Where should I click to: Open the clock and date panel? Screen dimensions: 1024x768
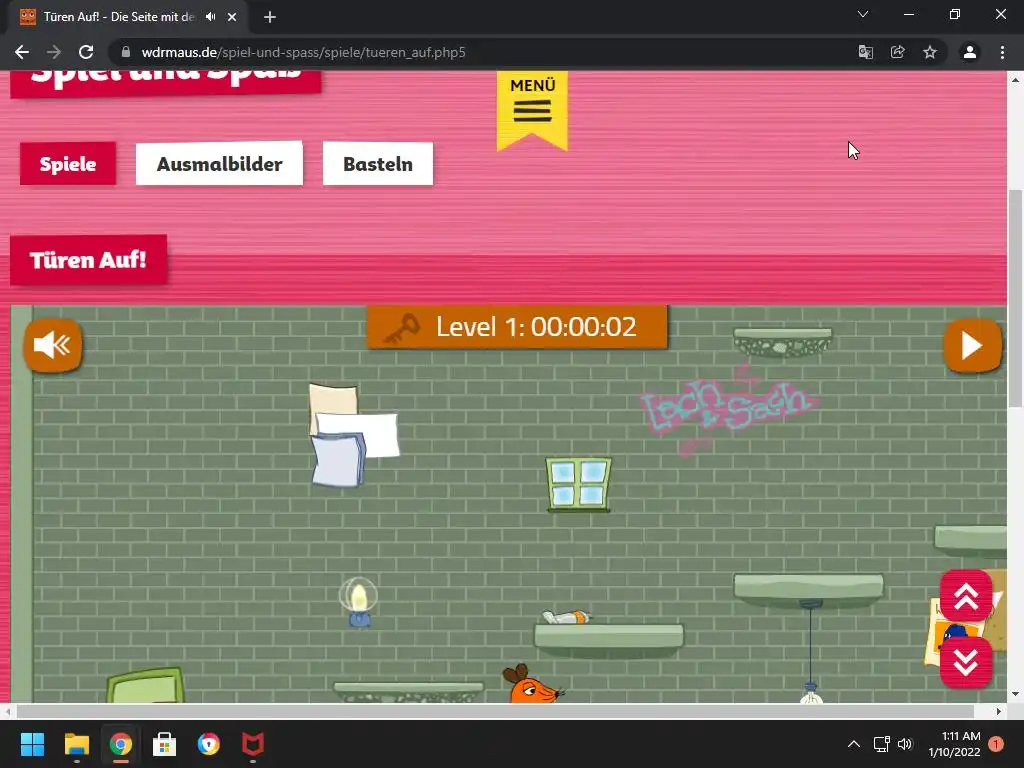(x=954, y=744)
